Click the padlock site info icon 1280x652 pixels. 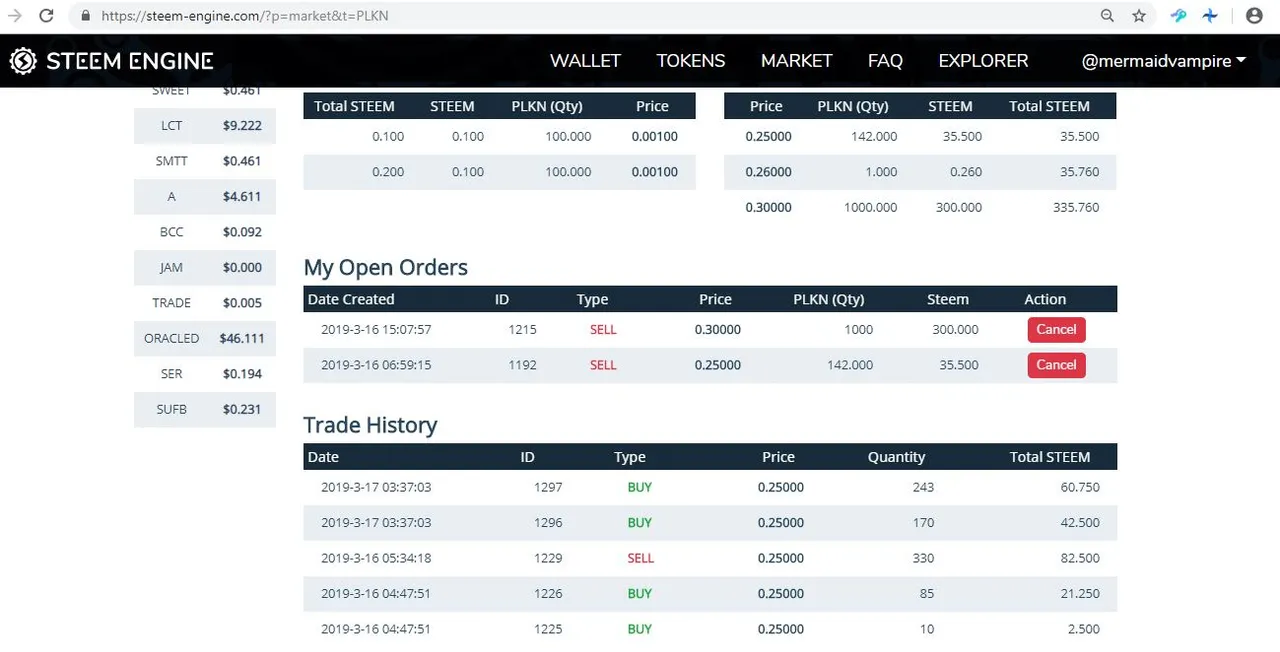(x=85, y=16)
